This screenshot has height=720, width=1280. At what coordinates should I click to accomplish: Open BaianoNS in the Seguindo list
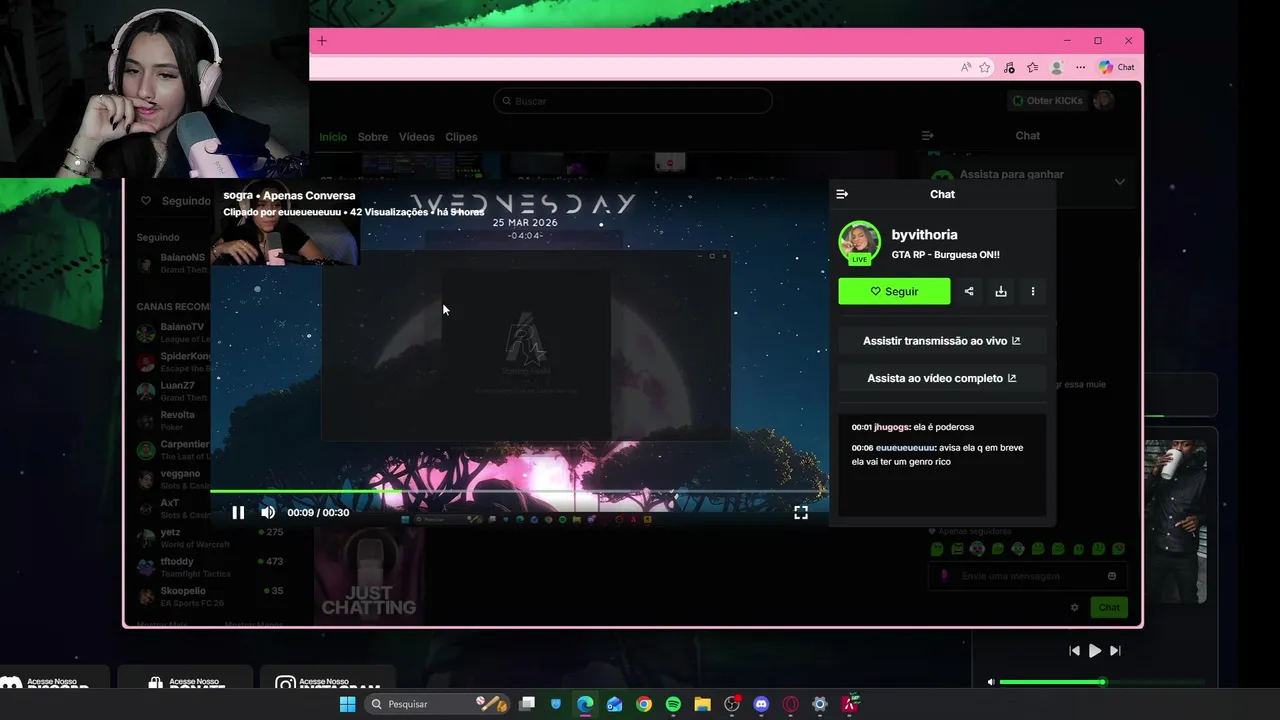coord(172,263)
